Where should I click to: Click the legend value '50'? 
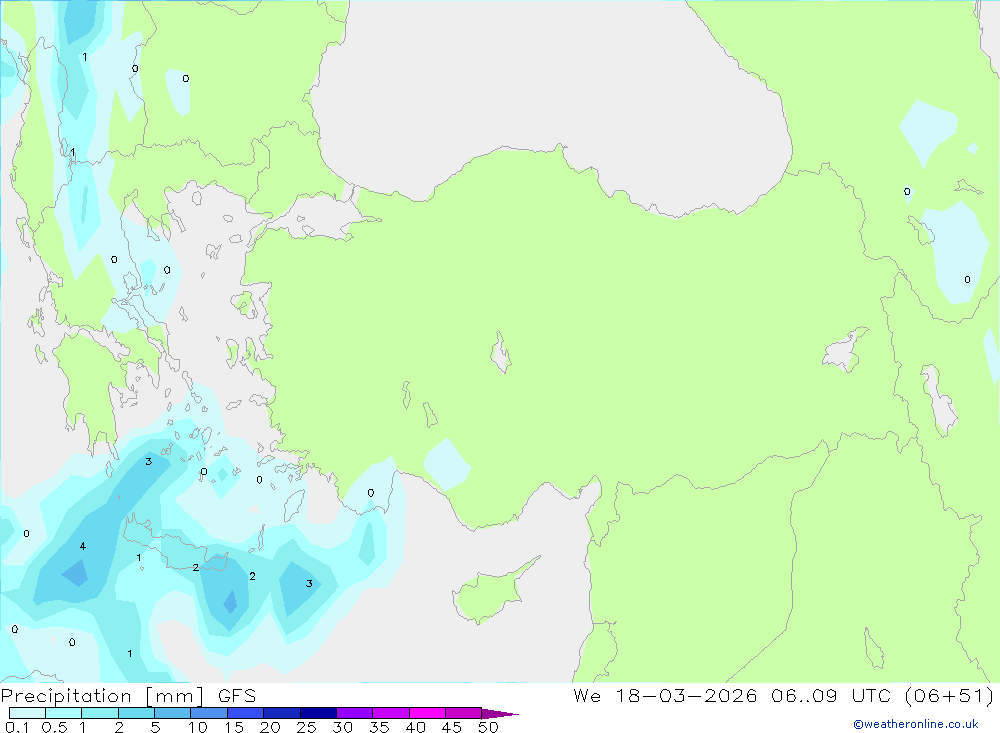point(488,727)
